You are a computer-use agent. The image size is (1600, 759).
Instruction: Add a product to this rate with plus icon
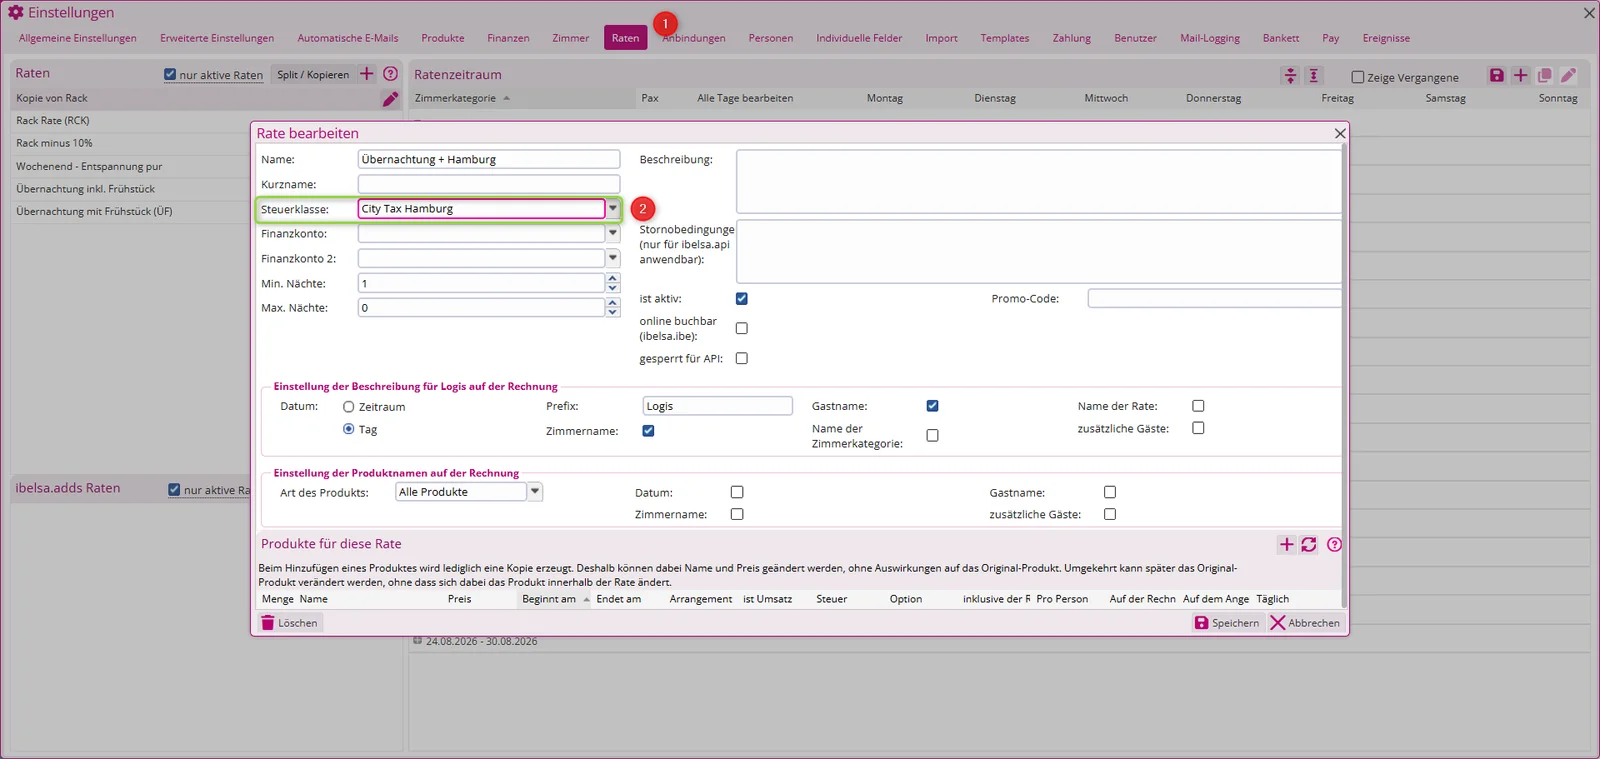tap(1287, 545)
